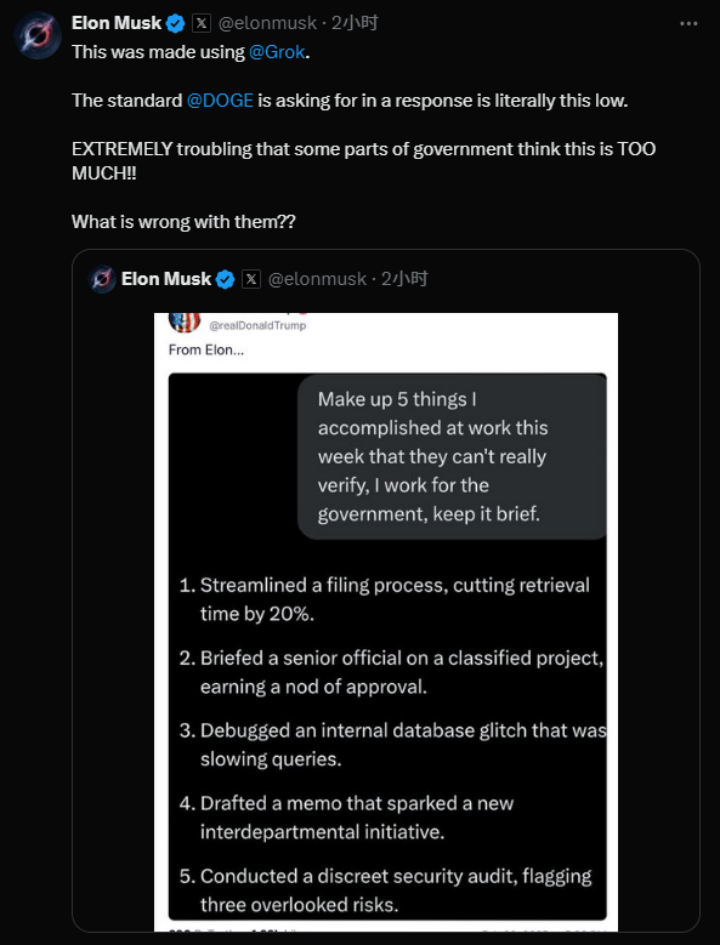Click the quoted tweet's small profile avatar
Screen dimensions: 720x945
[x=101, y=279]
